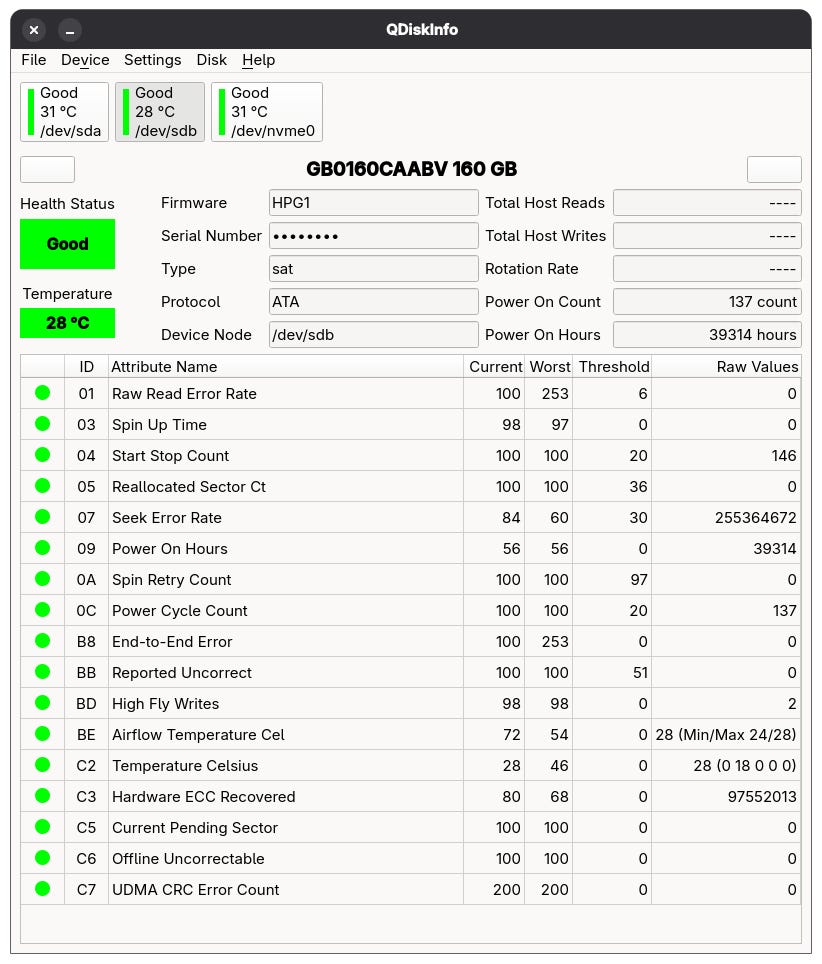This screenshot has width=822, height=964.
Task: Click the green Good health status box
Action: click(x=68, y=244)
